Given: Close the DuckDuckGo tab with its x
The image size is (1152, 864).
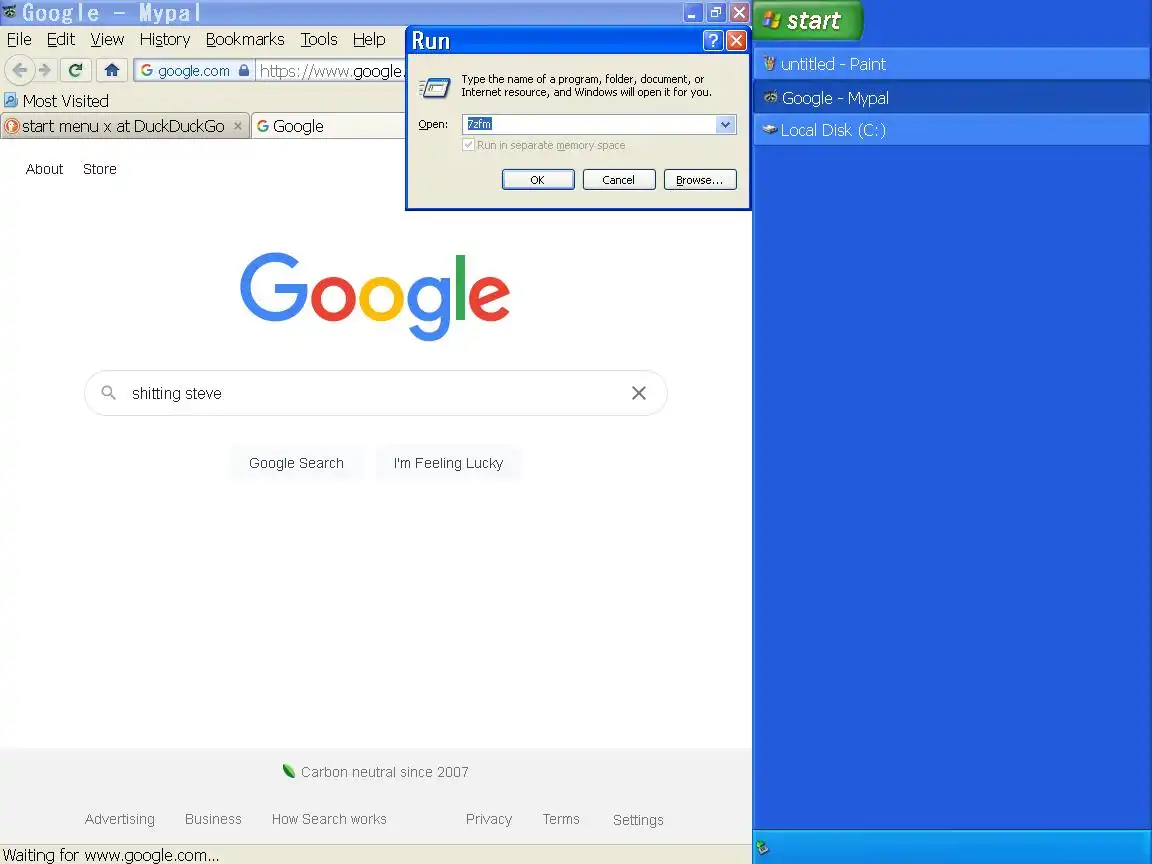Looking at the screenshot, I should (x=237, y=126).
